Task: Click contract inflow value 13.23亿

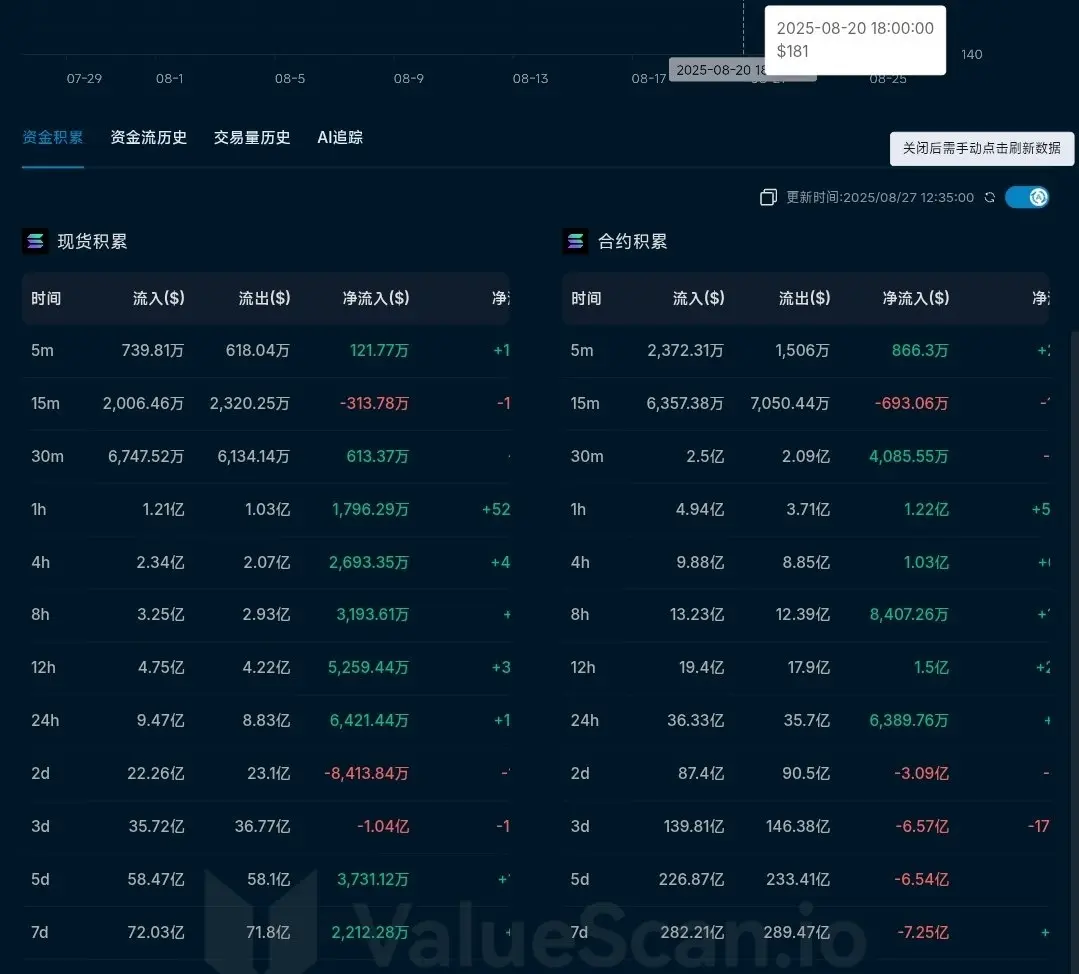Action: [697, 614]
